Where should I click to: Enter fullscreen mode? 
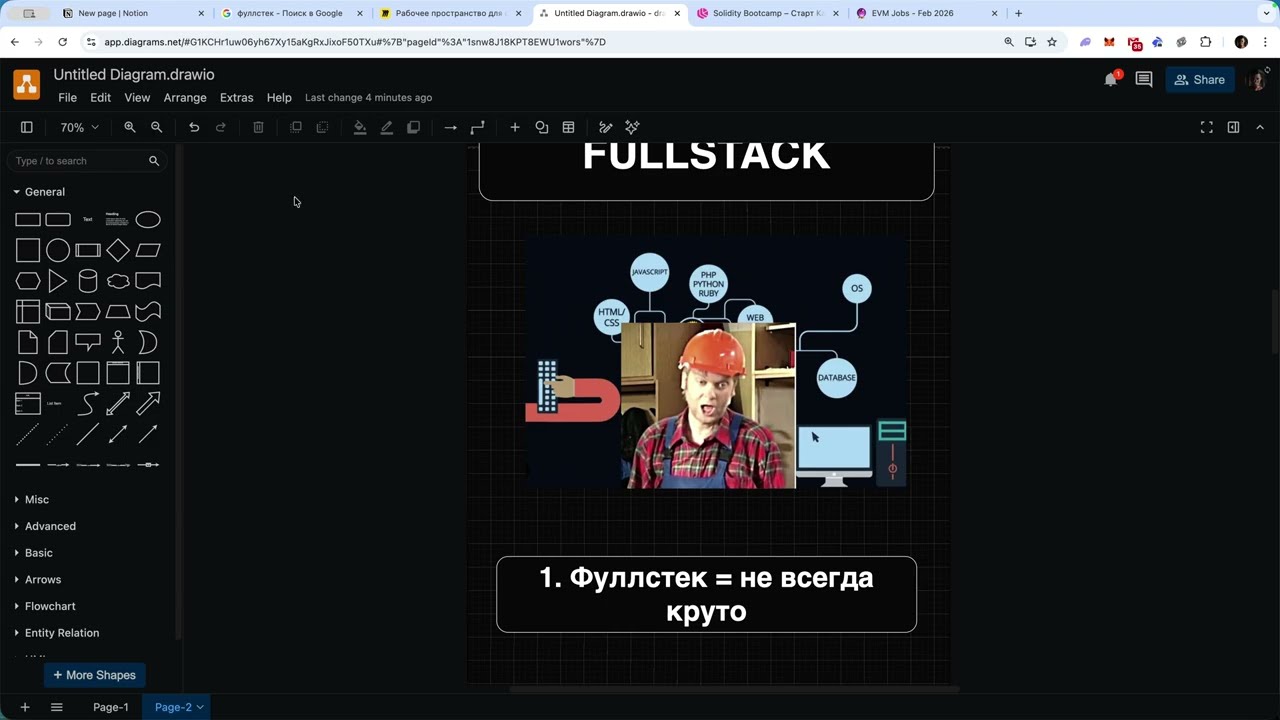tap(1207, 127)
